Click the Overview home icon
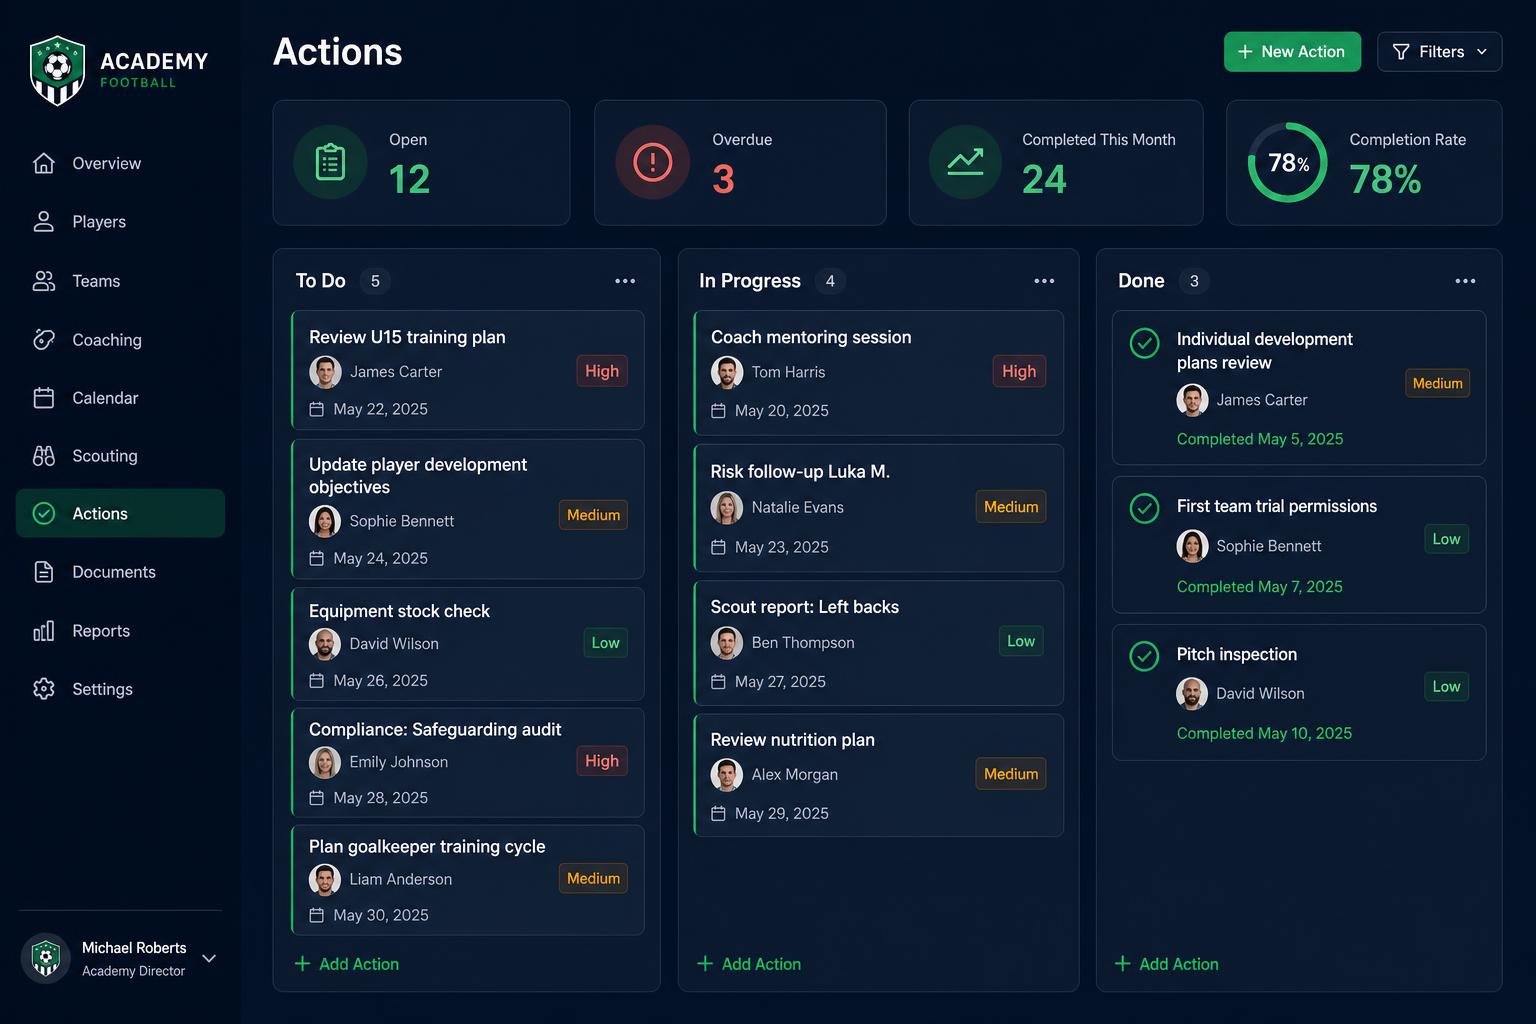The width and height of the screenshot is (1536, 1024). point(44,163)
